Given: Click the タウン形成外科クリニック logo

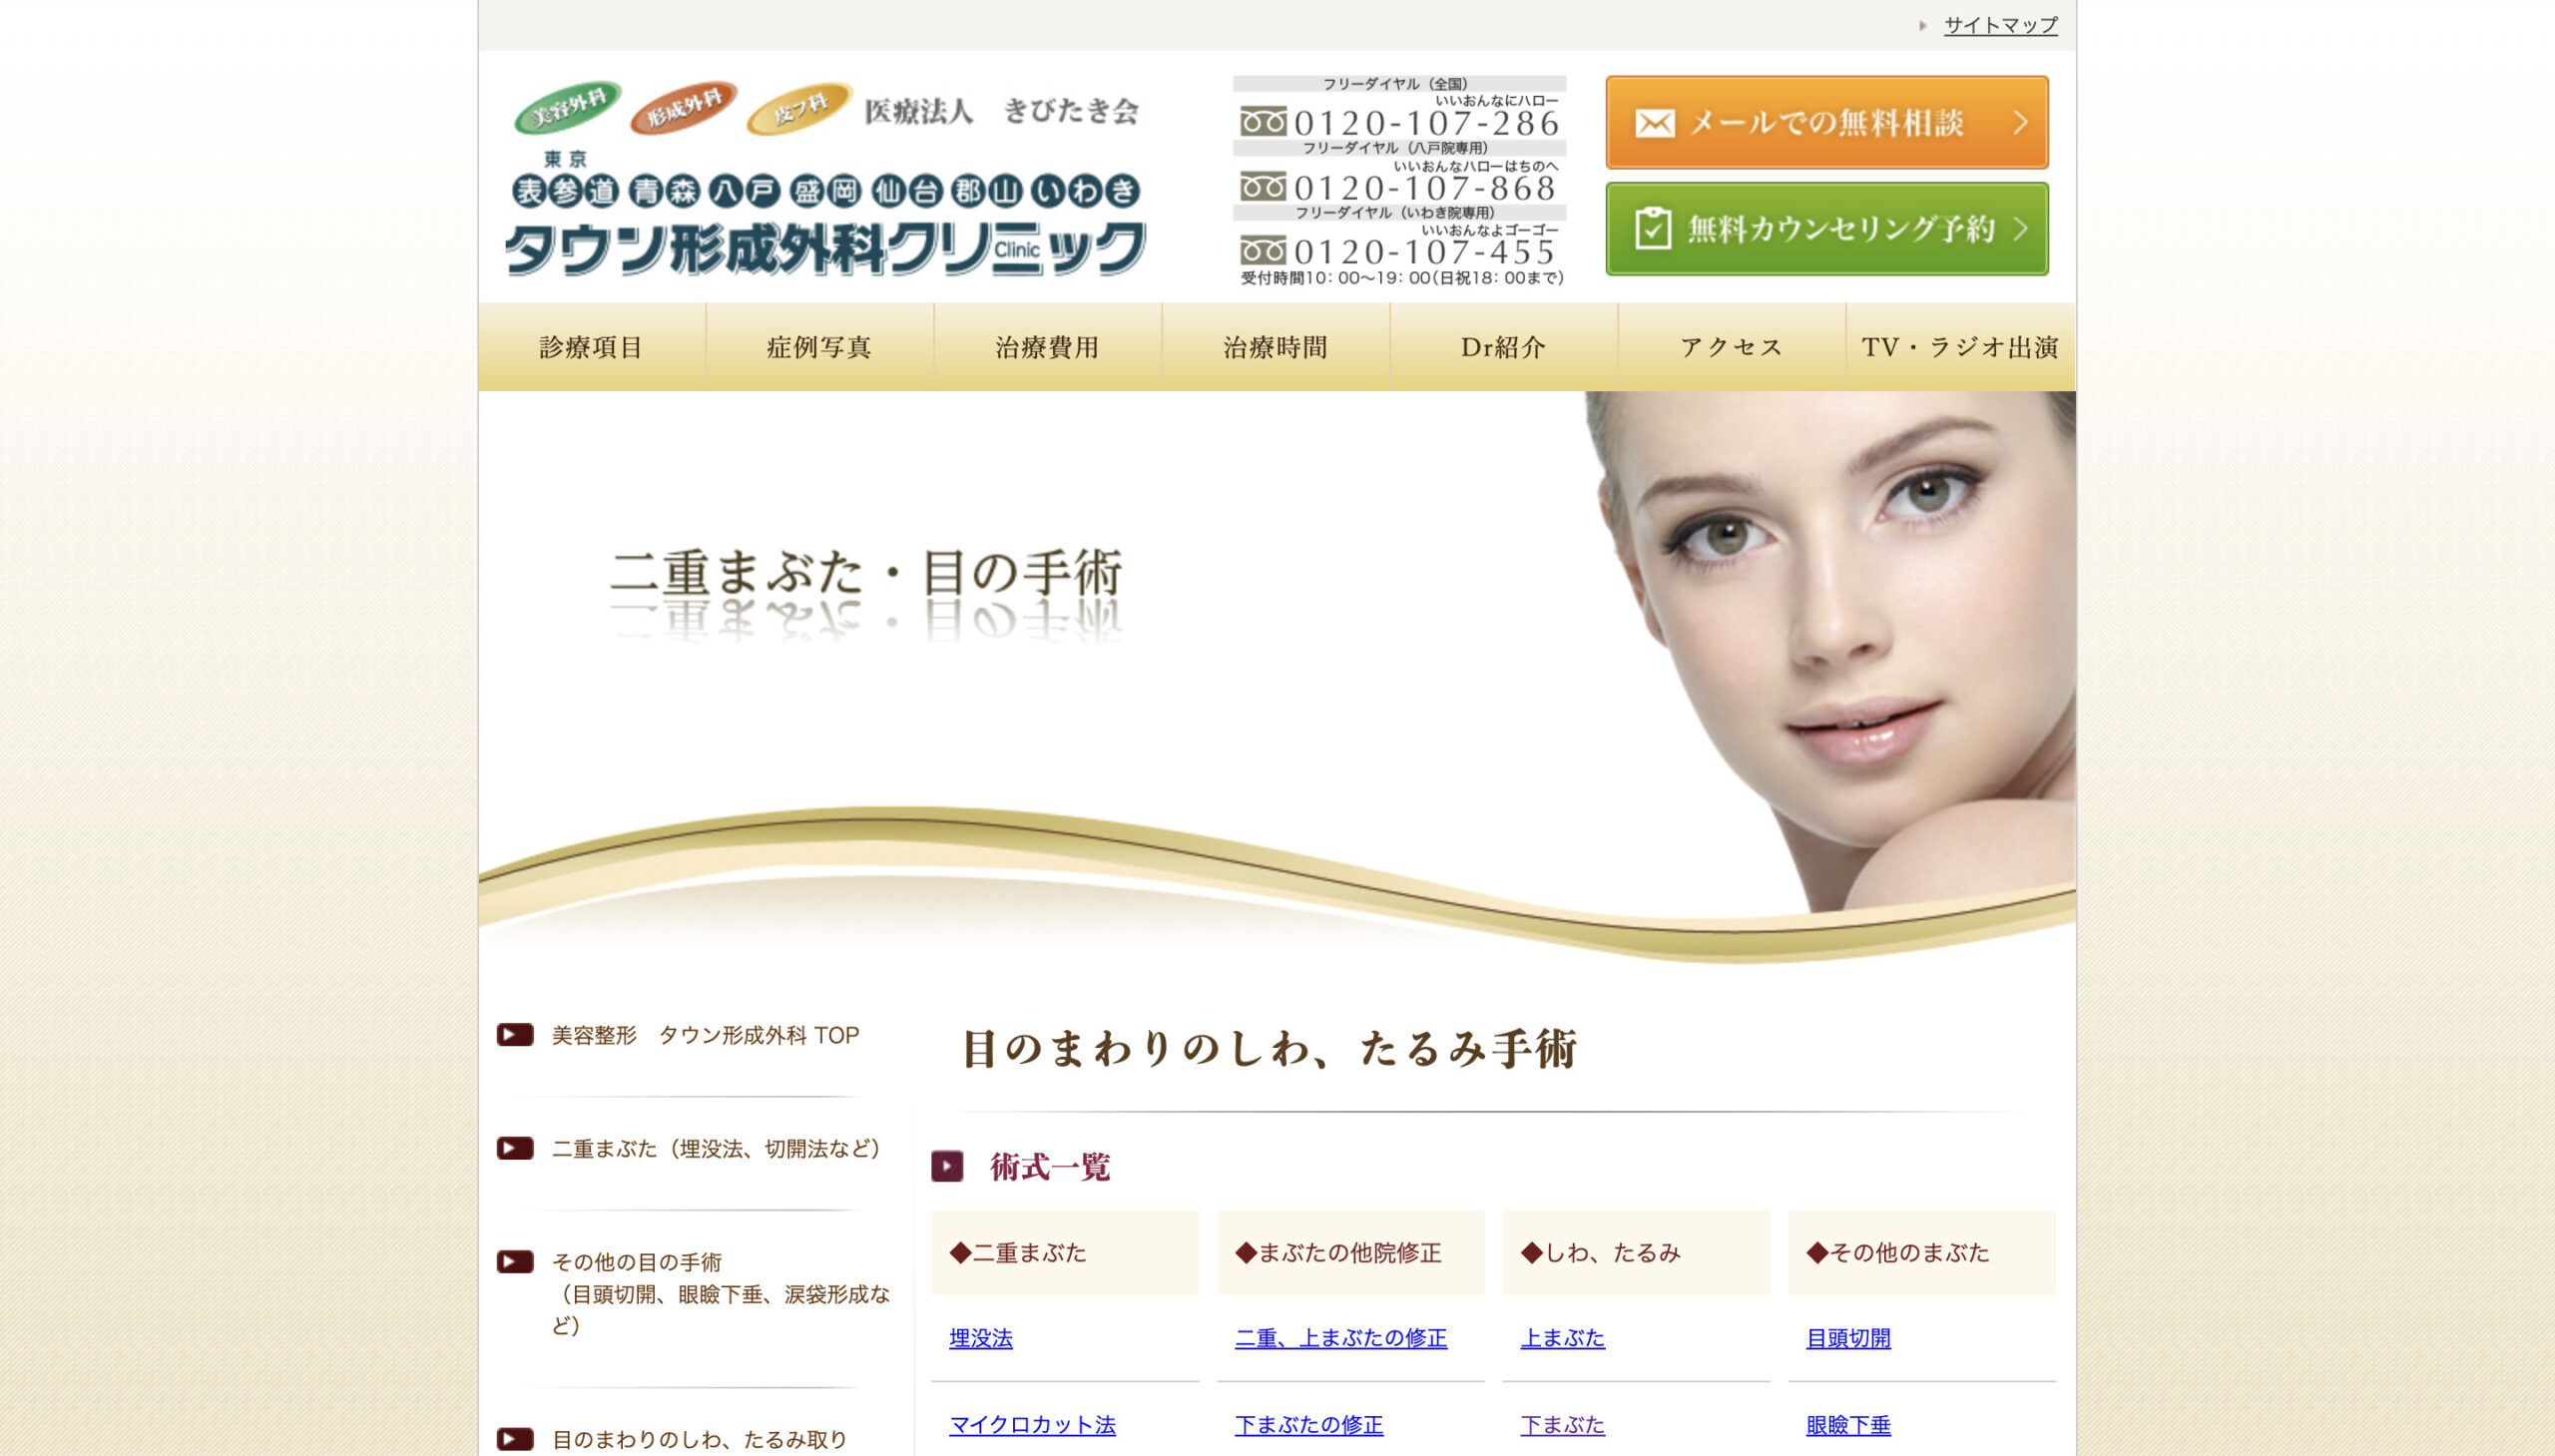Looking at the screenshot, I should tap(825, 247).
